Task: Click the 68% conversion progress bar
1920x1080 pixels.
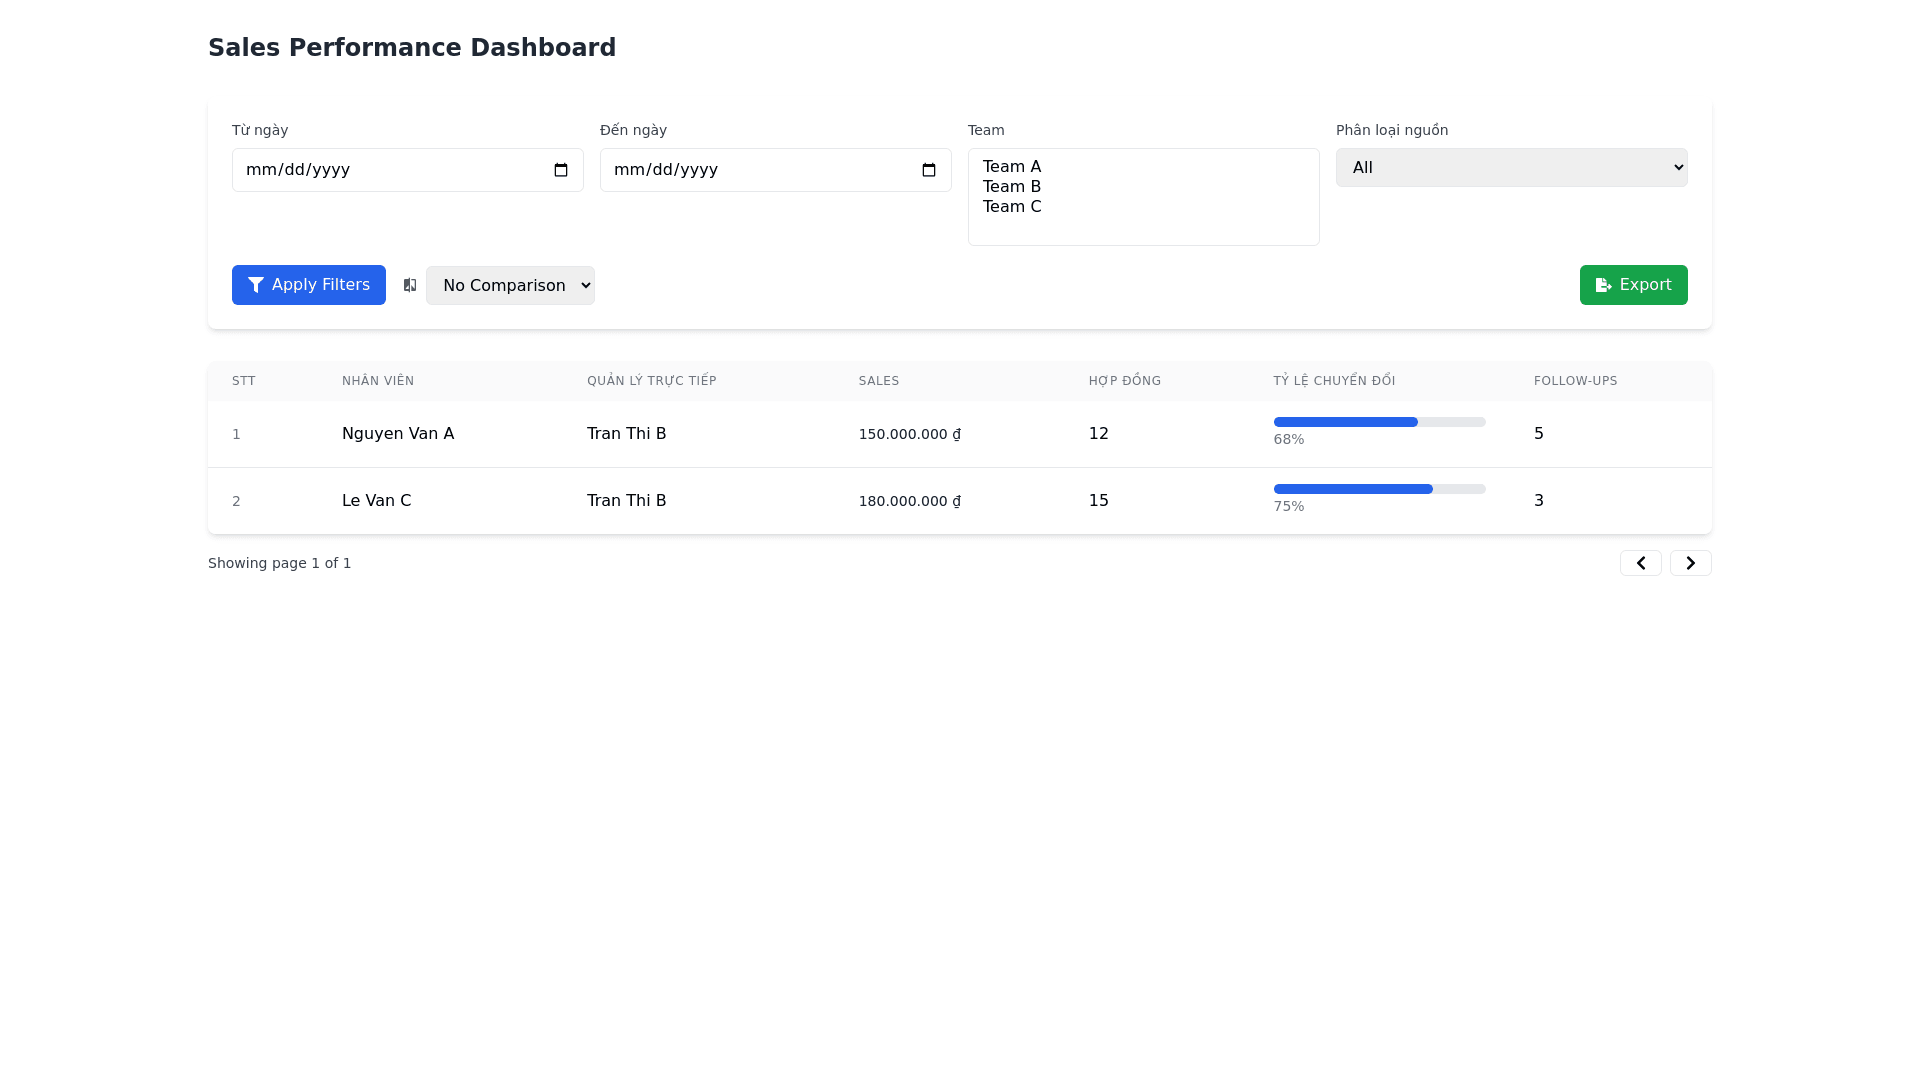Action: tap(1379, 422)
